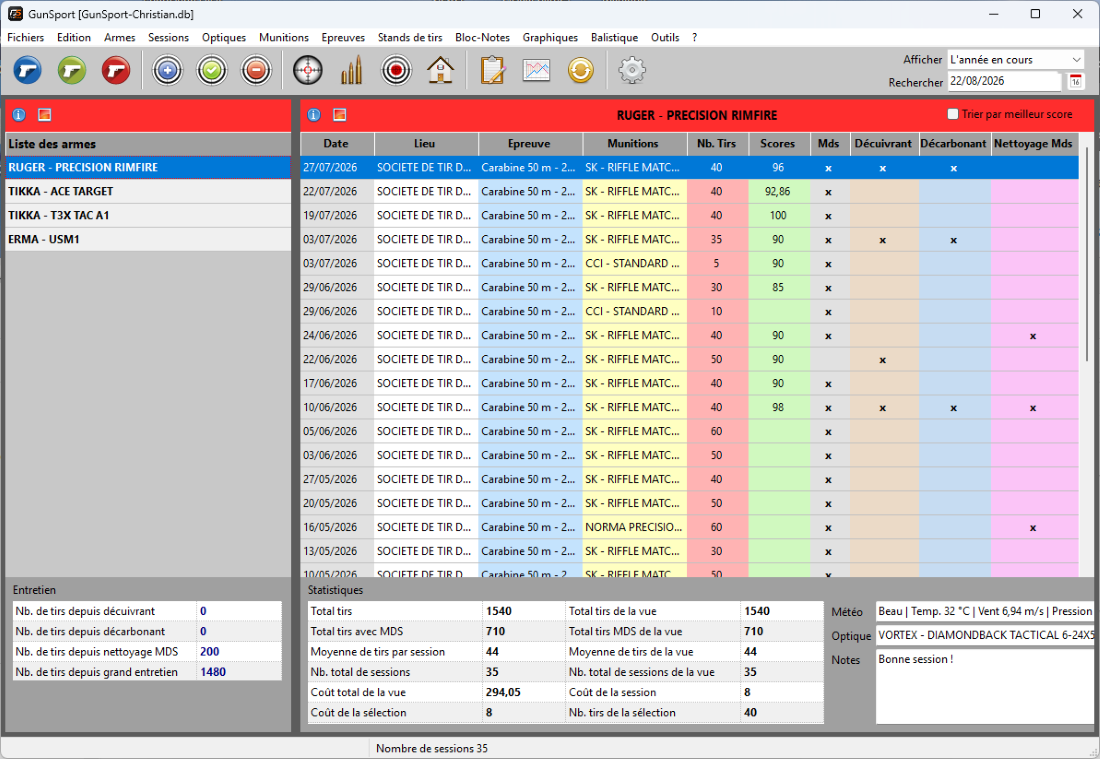Select ERMA - USM1 weapon
Viewport: 1100px width, 759px height.
coord(148,239)
